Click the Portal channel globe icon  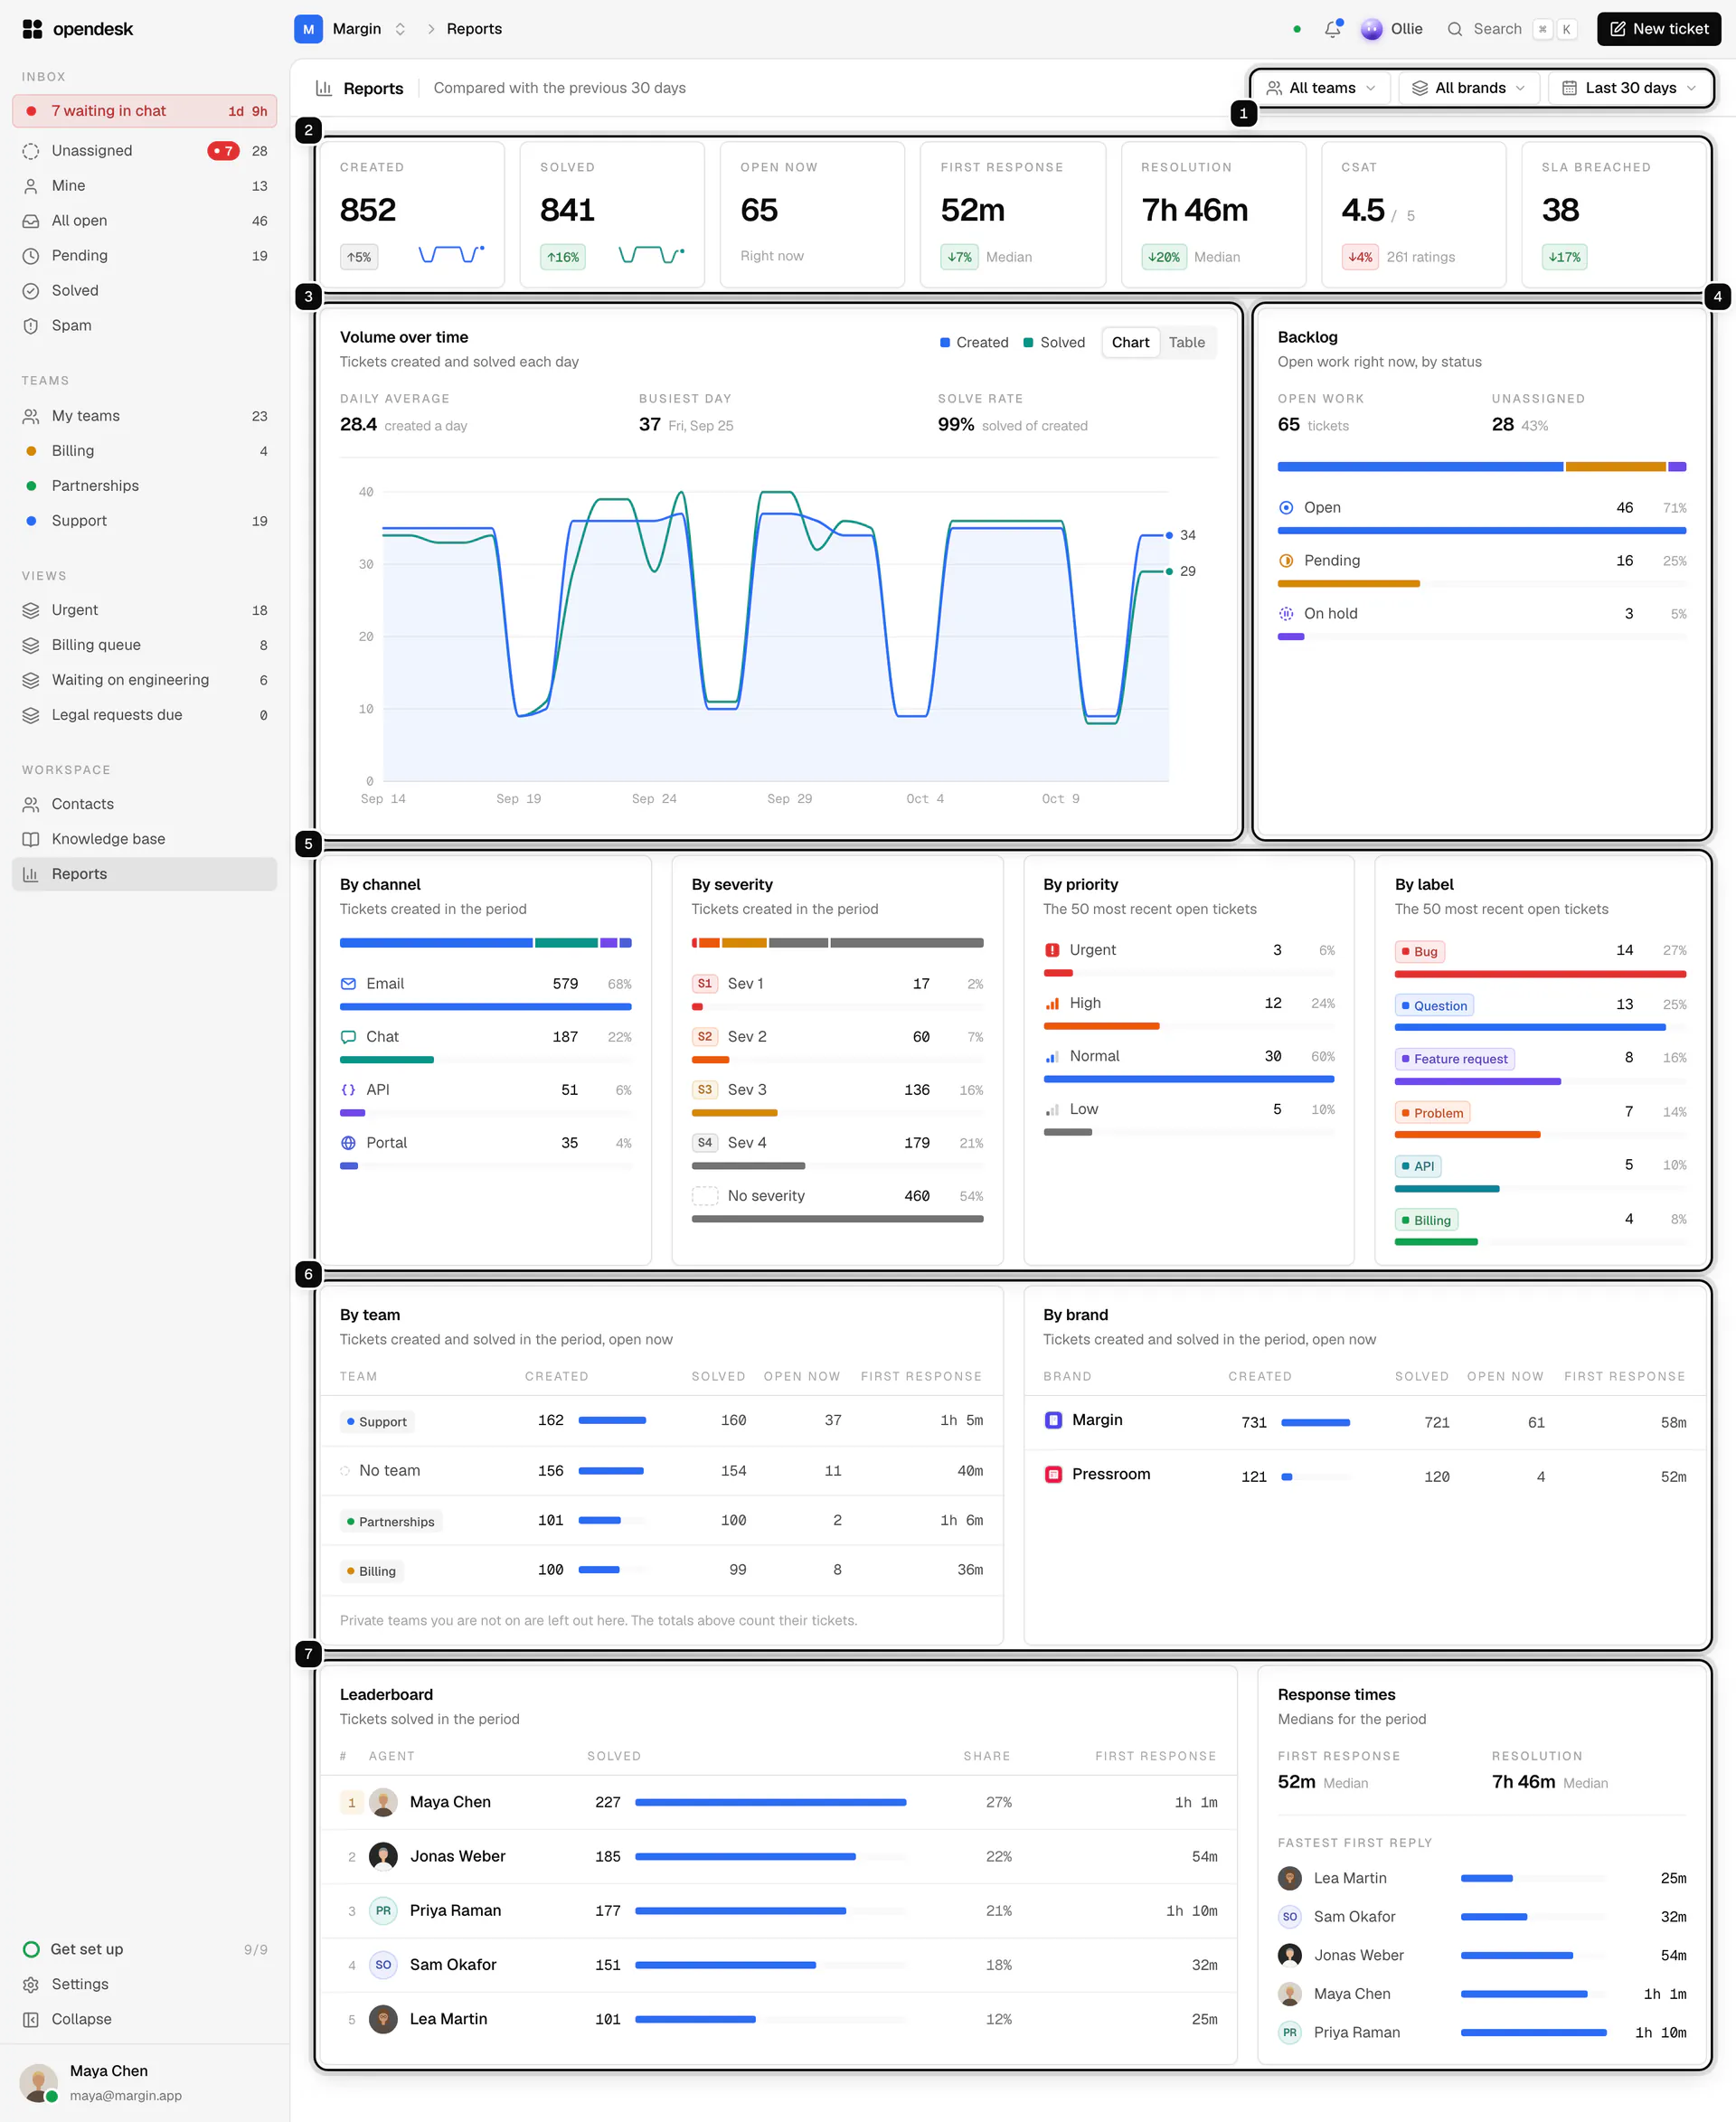[x=348, y=1143]
